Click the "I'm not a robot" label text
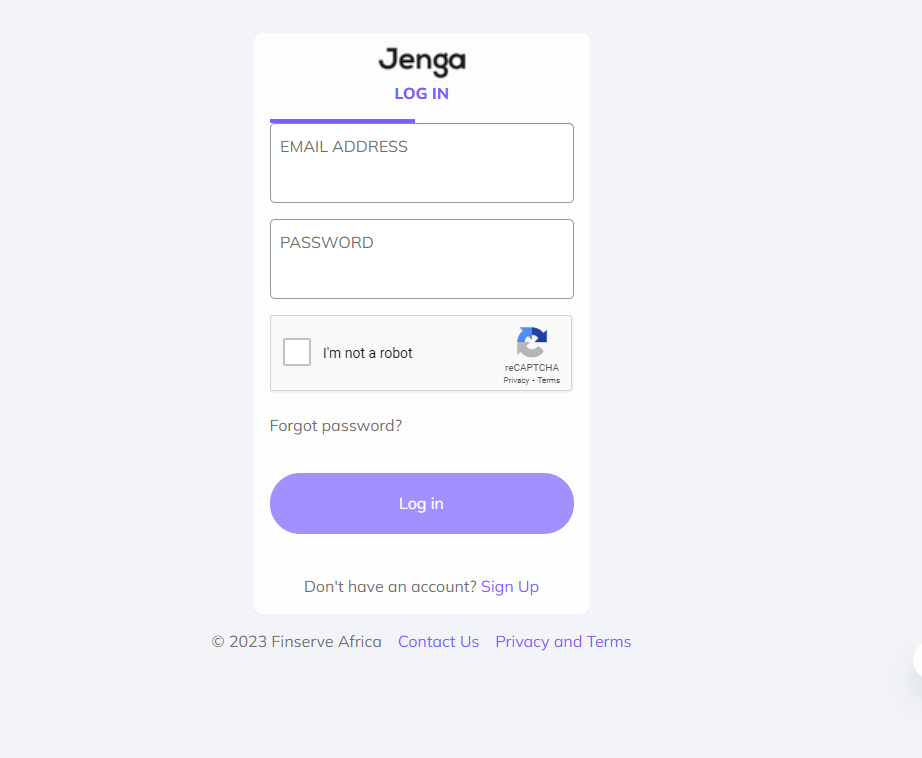Screen dimensions: 922x758 click(368, 353)
